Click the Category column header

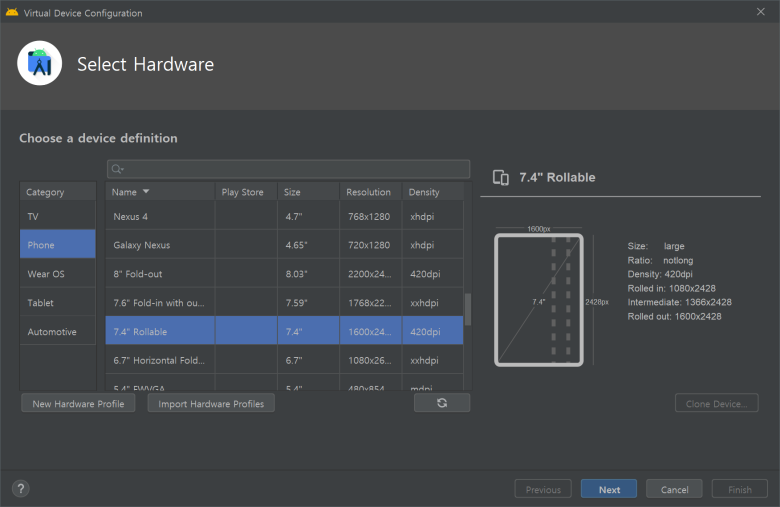pyautogui.click(x=58, y=192)
